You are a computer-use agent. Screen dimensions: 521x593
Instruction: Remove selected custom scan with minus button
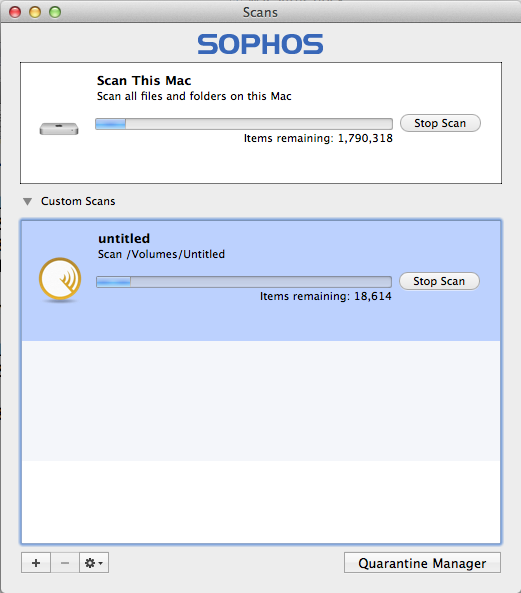coord(65,563)
